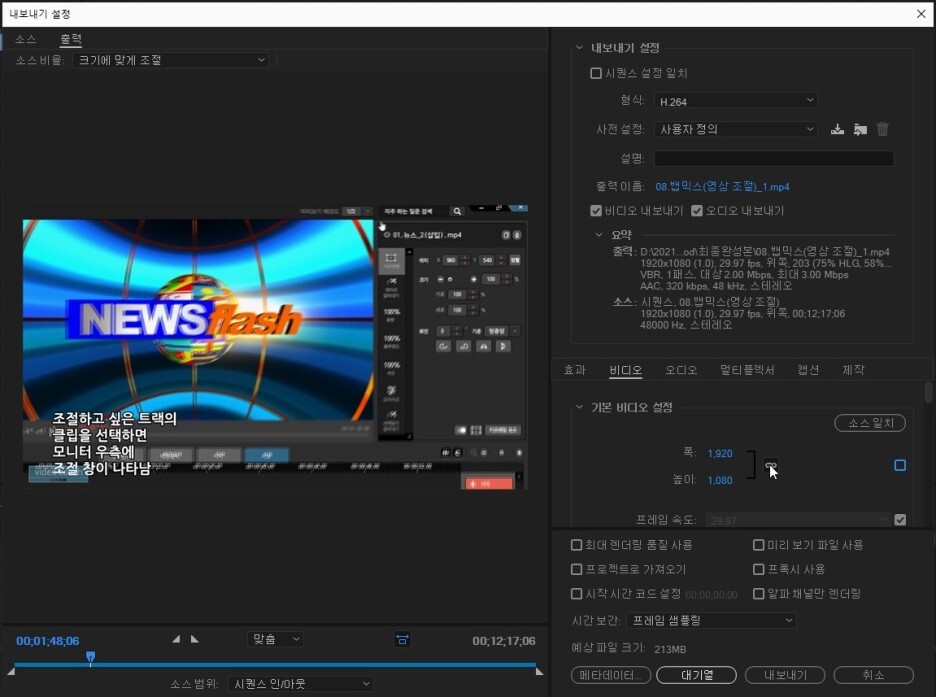Screen dimensions: 936x697
Task: Click the 메타데이터 button
Action: 611,675
